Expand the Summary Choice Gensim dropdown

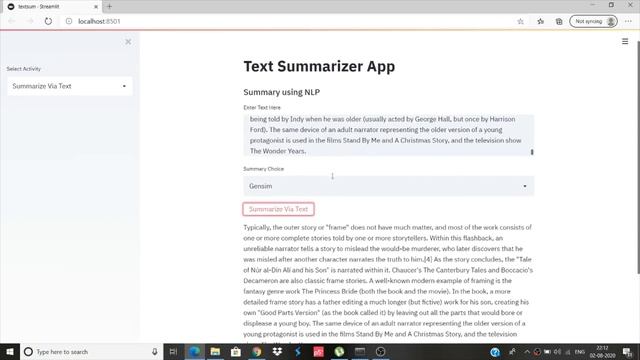tap(389, 186)
